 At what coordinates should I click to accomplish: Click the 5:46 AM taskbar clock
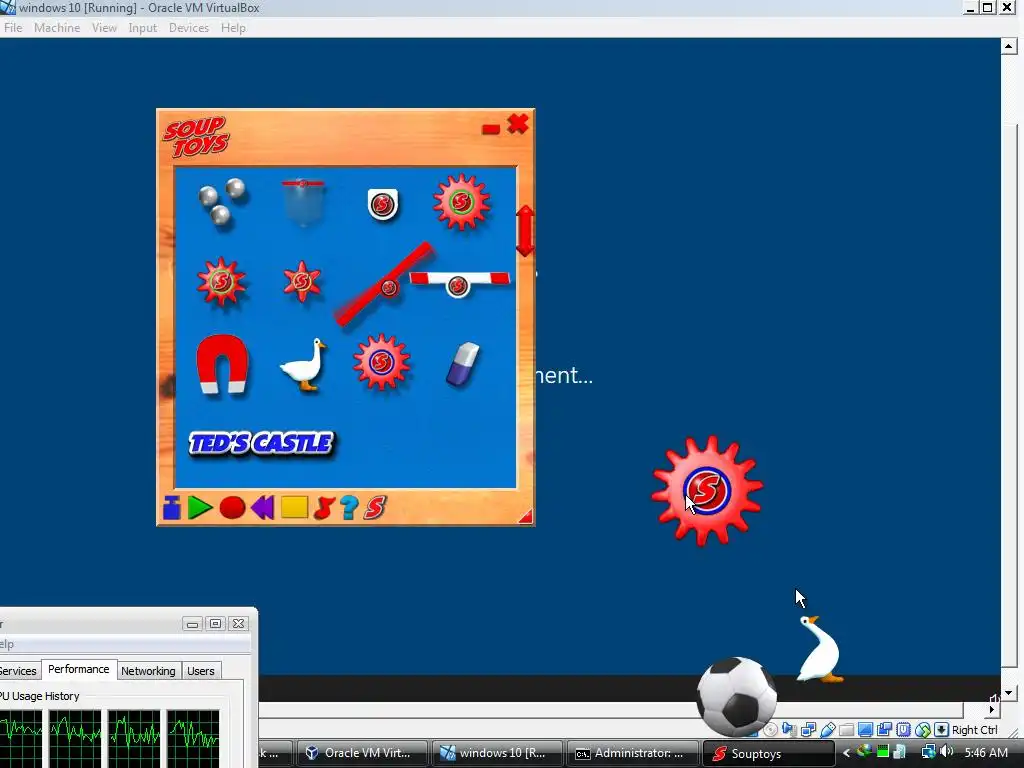986,753
